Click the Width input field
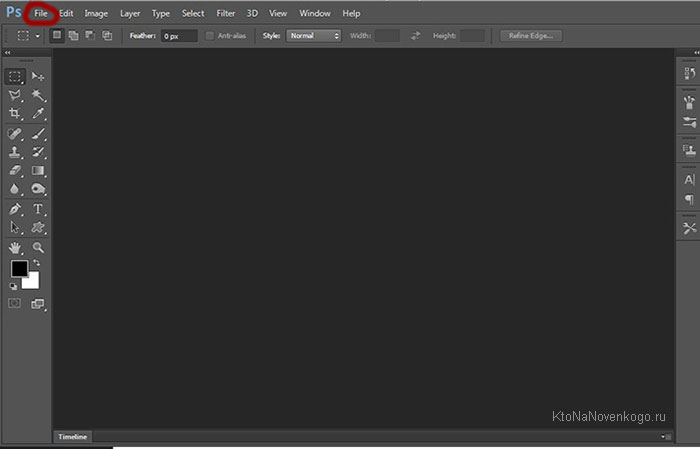This screenshot has width=700, height=449. pos(387,36)
